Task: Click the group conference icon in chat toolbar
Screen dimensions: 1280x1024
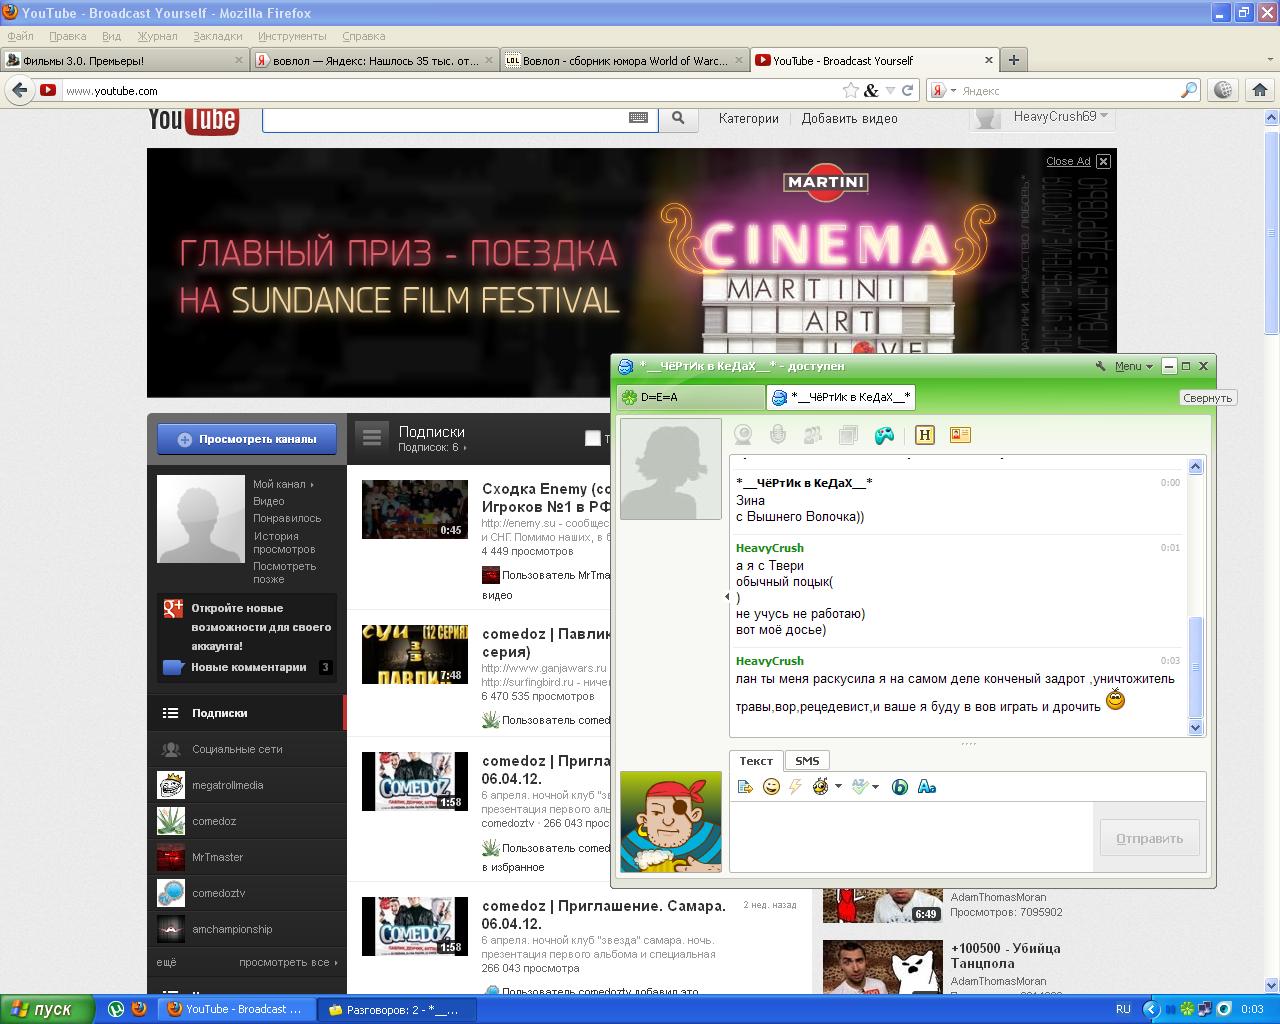Action: click(813, 435)
